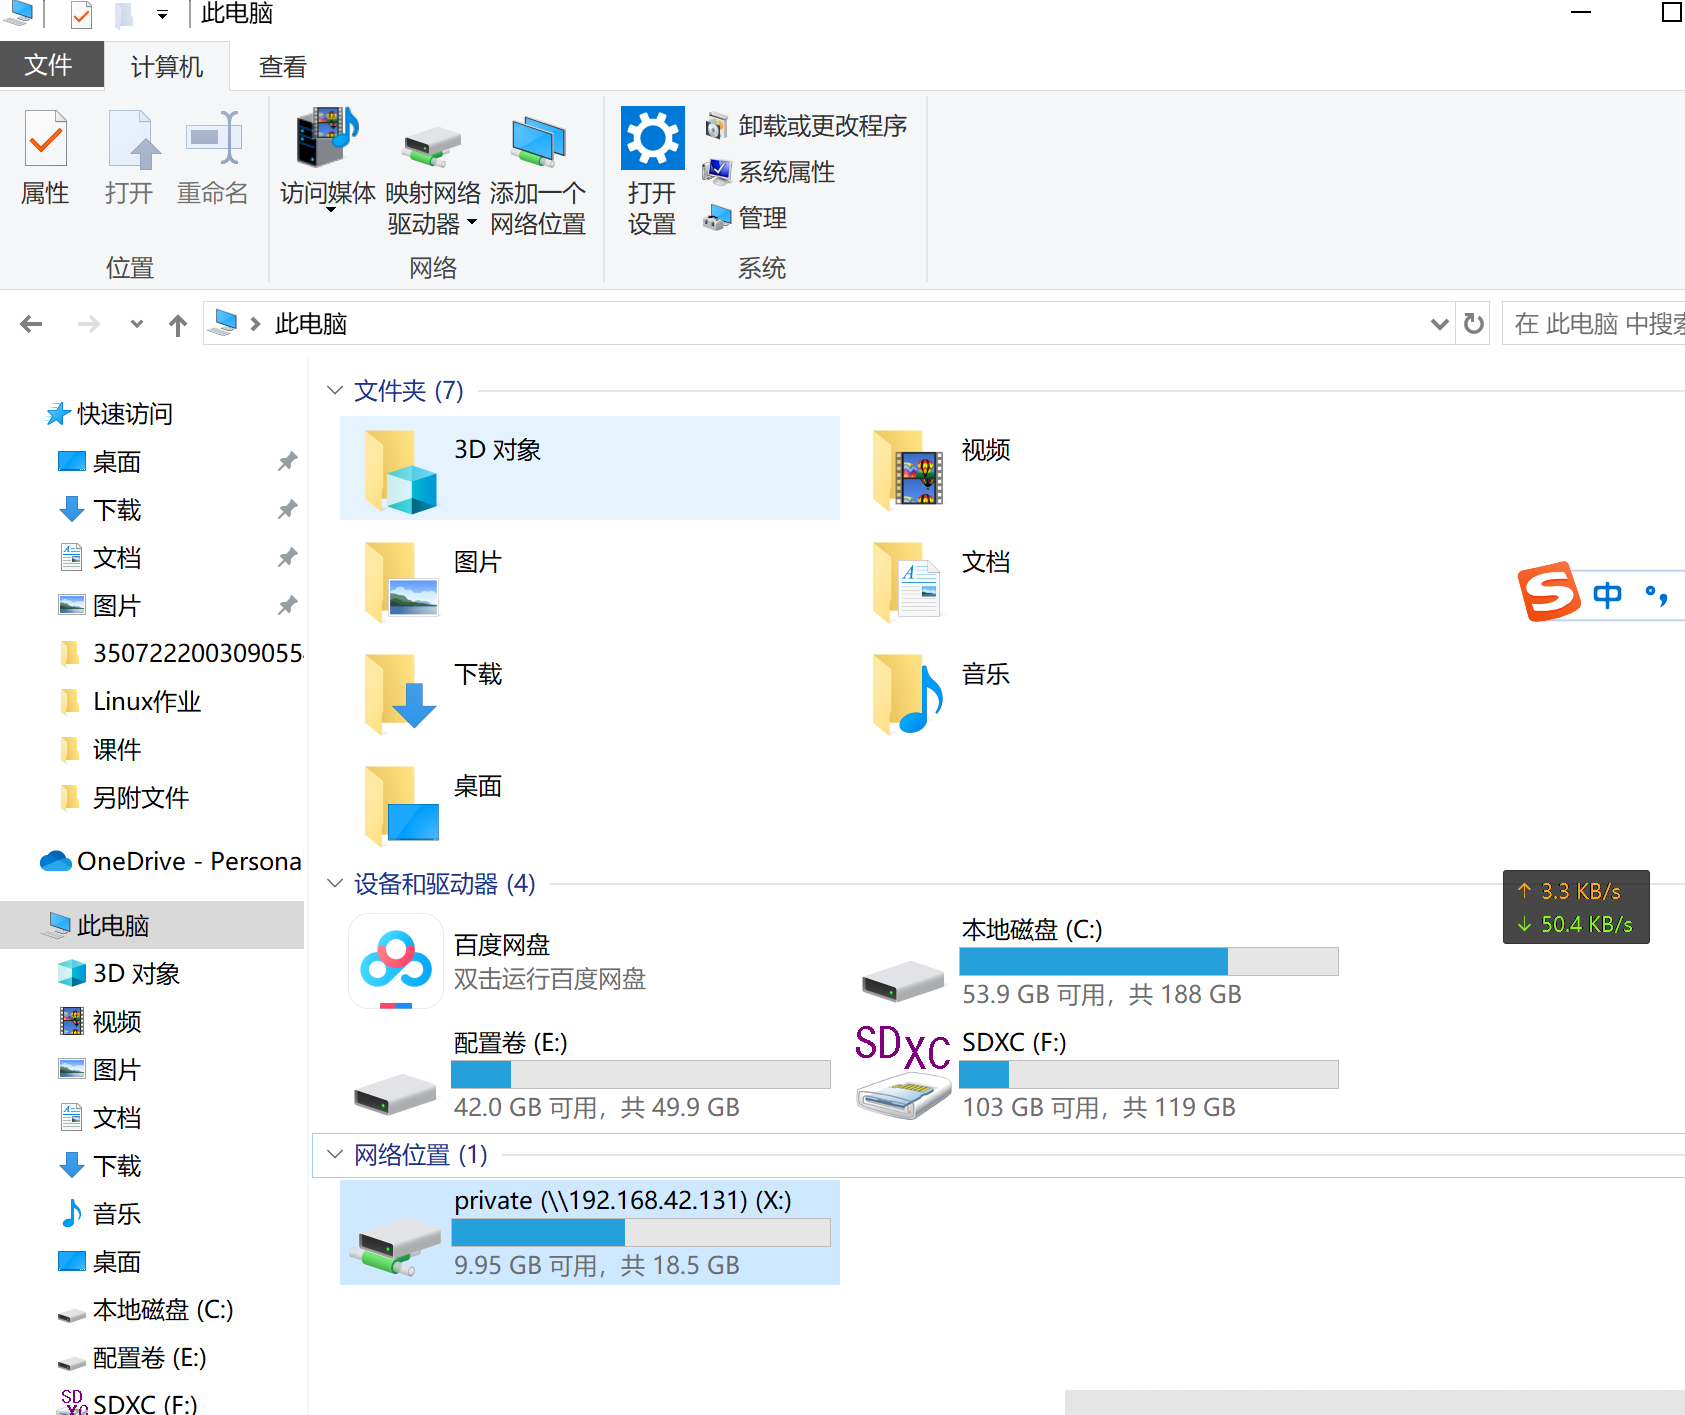Open the recent locations dropdown arrow

tap(137, 324)
